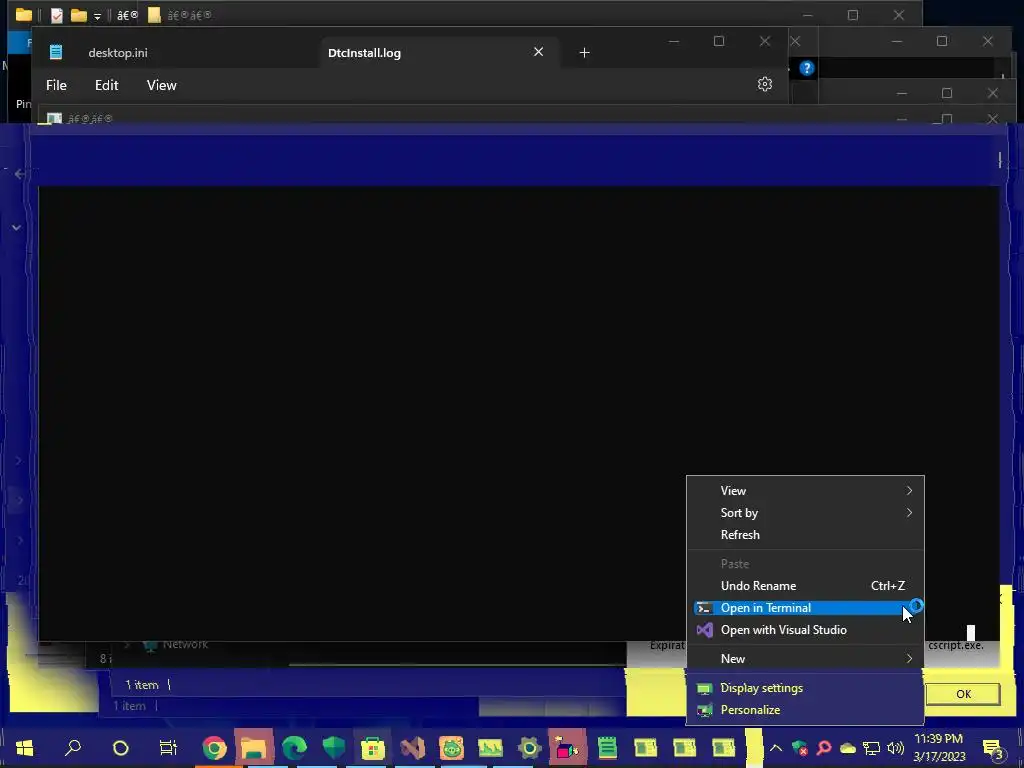Viewport: 1024px width, 768px height.
Task: Open Cortana circle on taskbar
Action: pos(121,748)
